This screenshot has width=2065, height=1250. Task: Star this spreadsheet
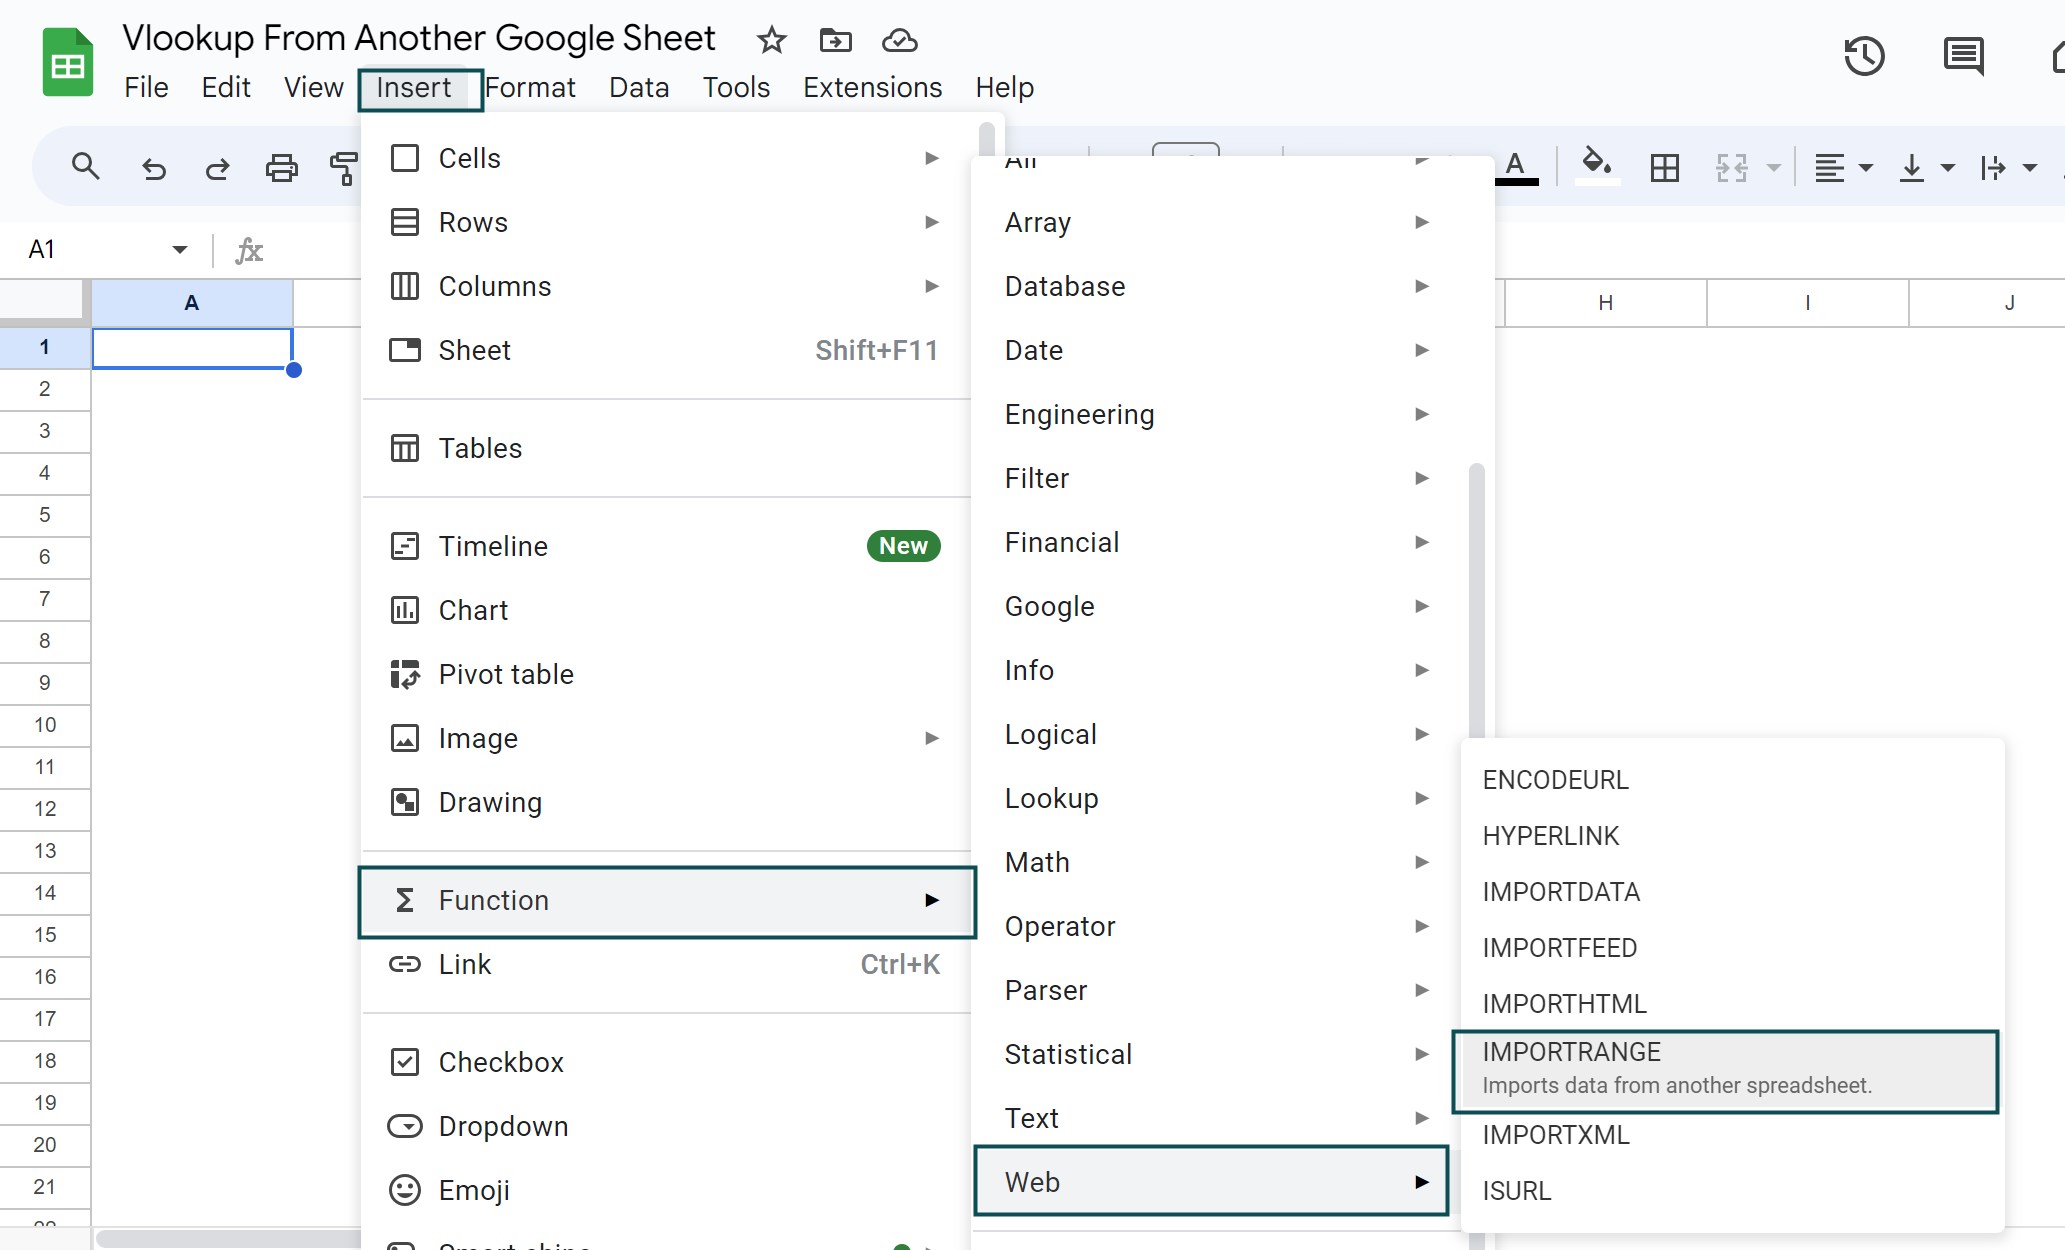point(771,41)
